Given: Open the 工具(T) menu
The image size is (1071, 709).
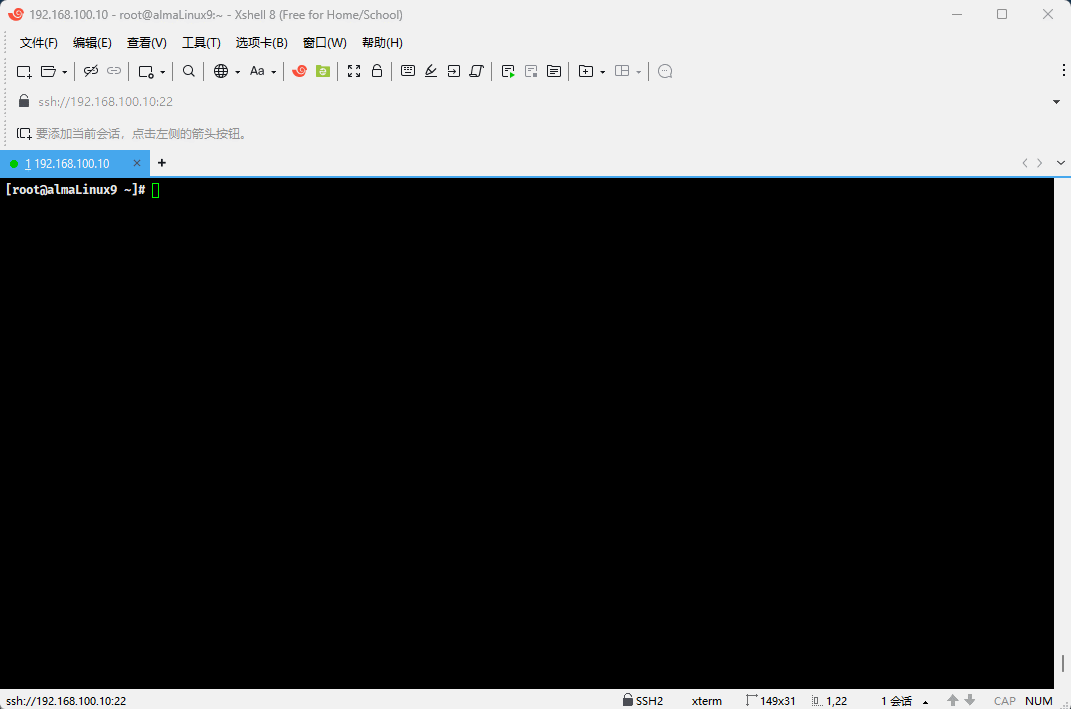Looking at the screenshot, I should (201, 42).
